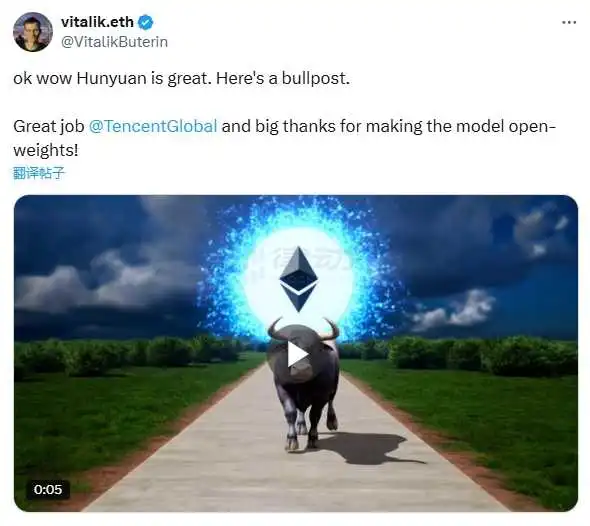This screenshot has height=526, width=590.
Task: Click the green hedge on video's left
Action: (x=128, y=354)
